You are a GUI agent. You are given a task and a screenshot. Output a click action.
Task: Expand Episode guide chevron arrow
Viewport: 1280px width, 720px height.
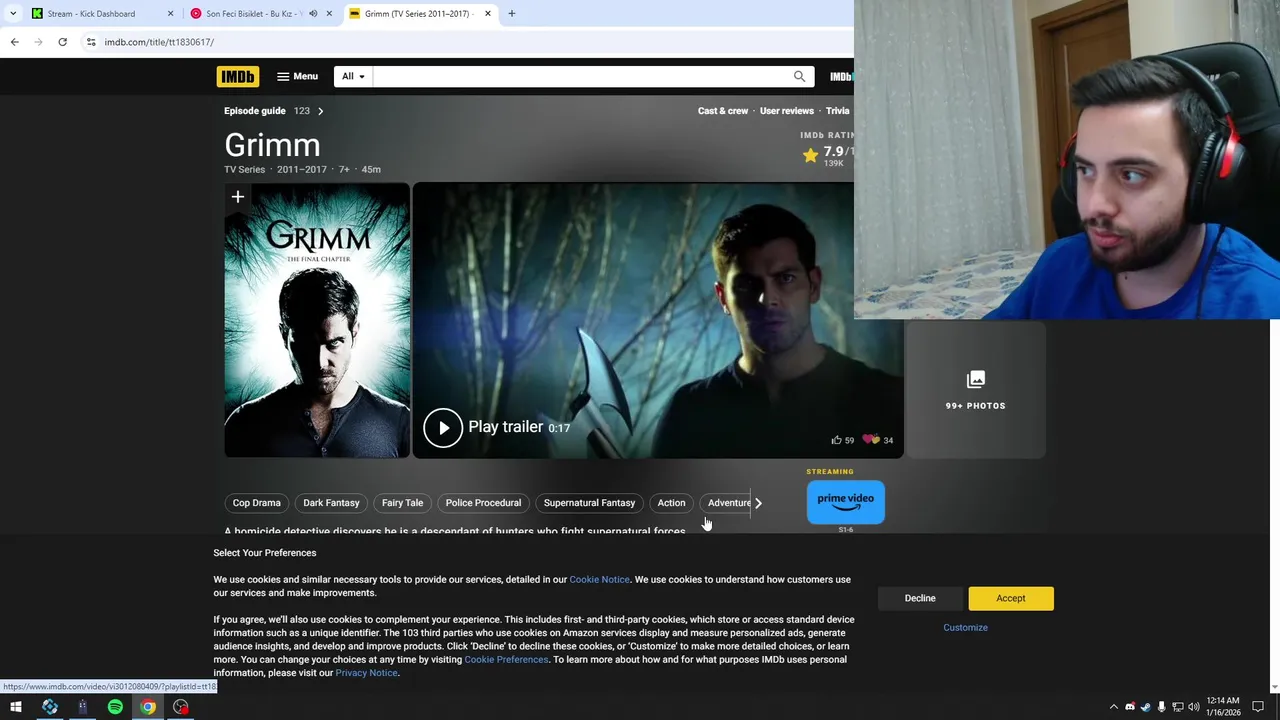click(x=320, y=111)
